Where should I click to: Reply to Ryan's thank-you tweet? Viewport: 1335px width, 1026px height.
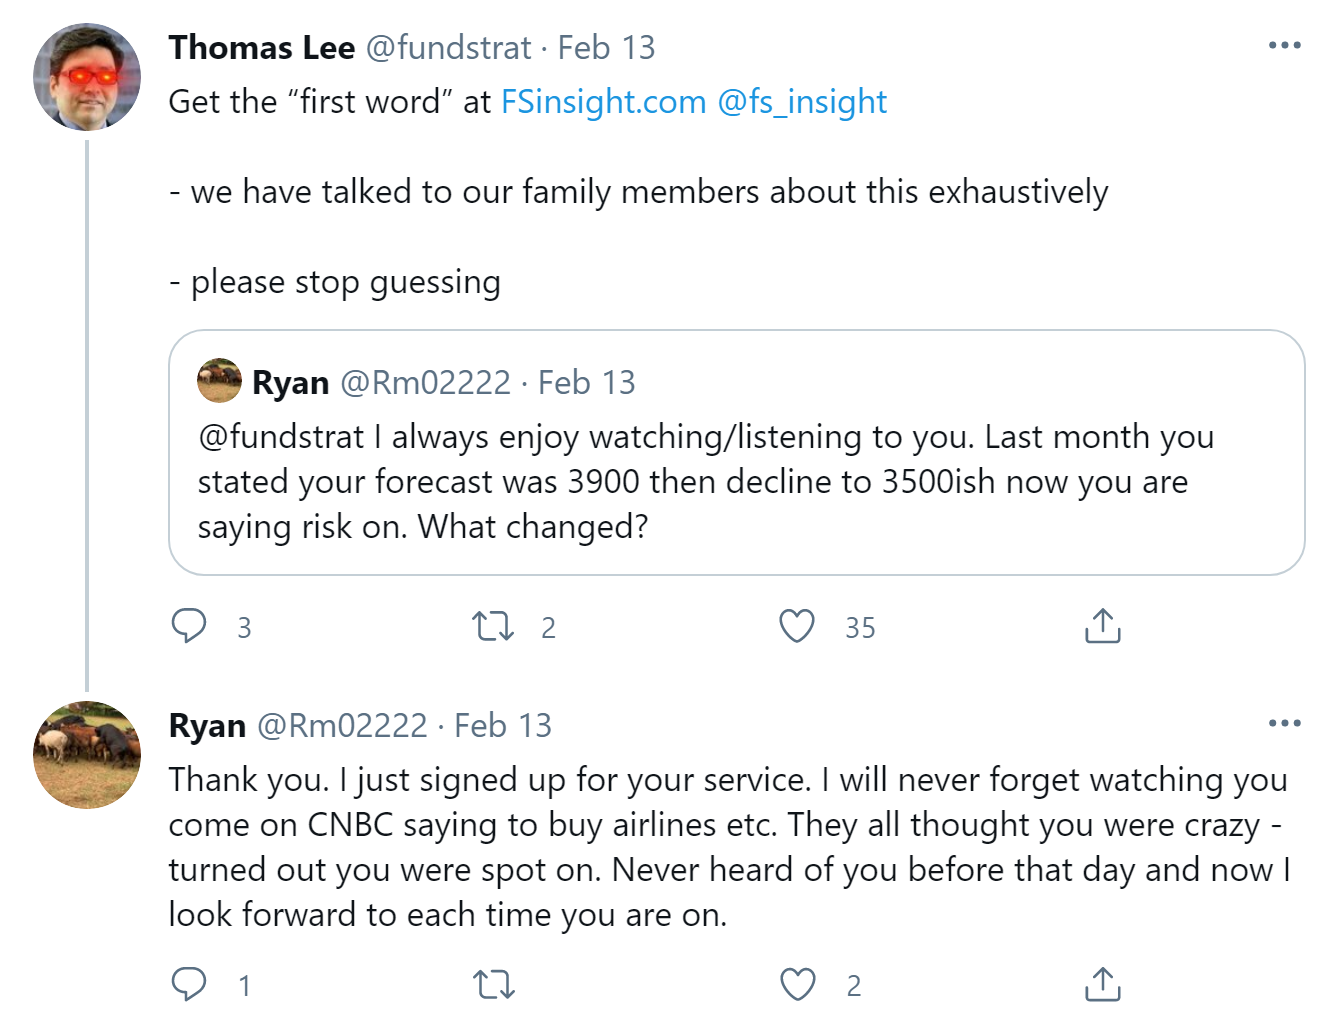click(189, 984)
